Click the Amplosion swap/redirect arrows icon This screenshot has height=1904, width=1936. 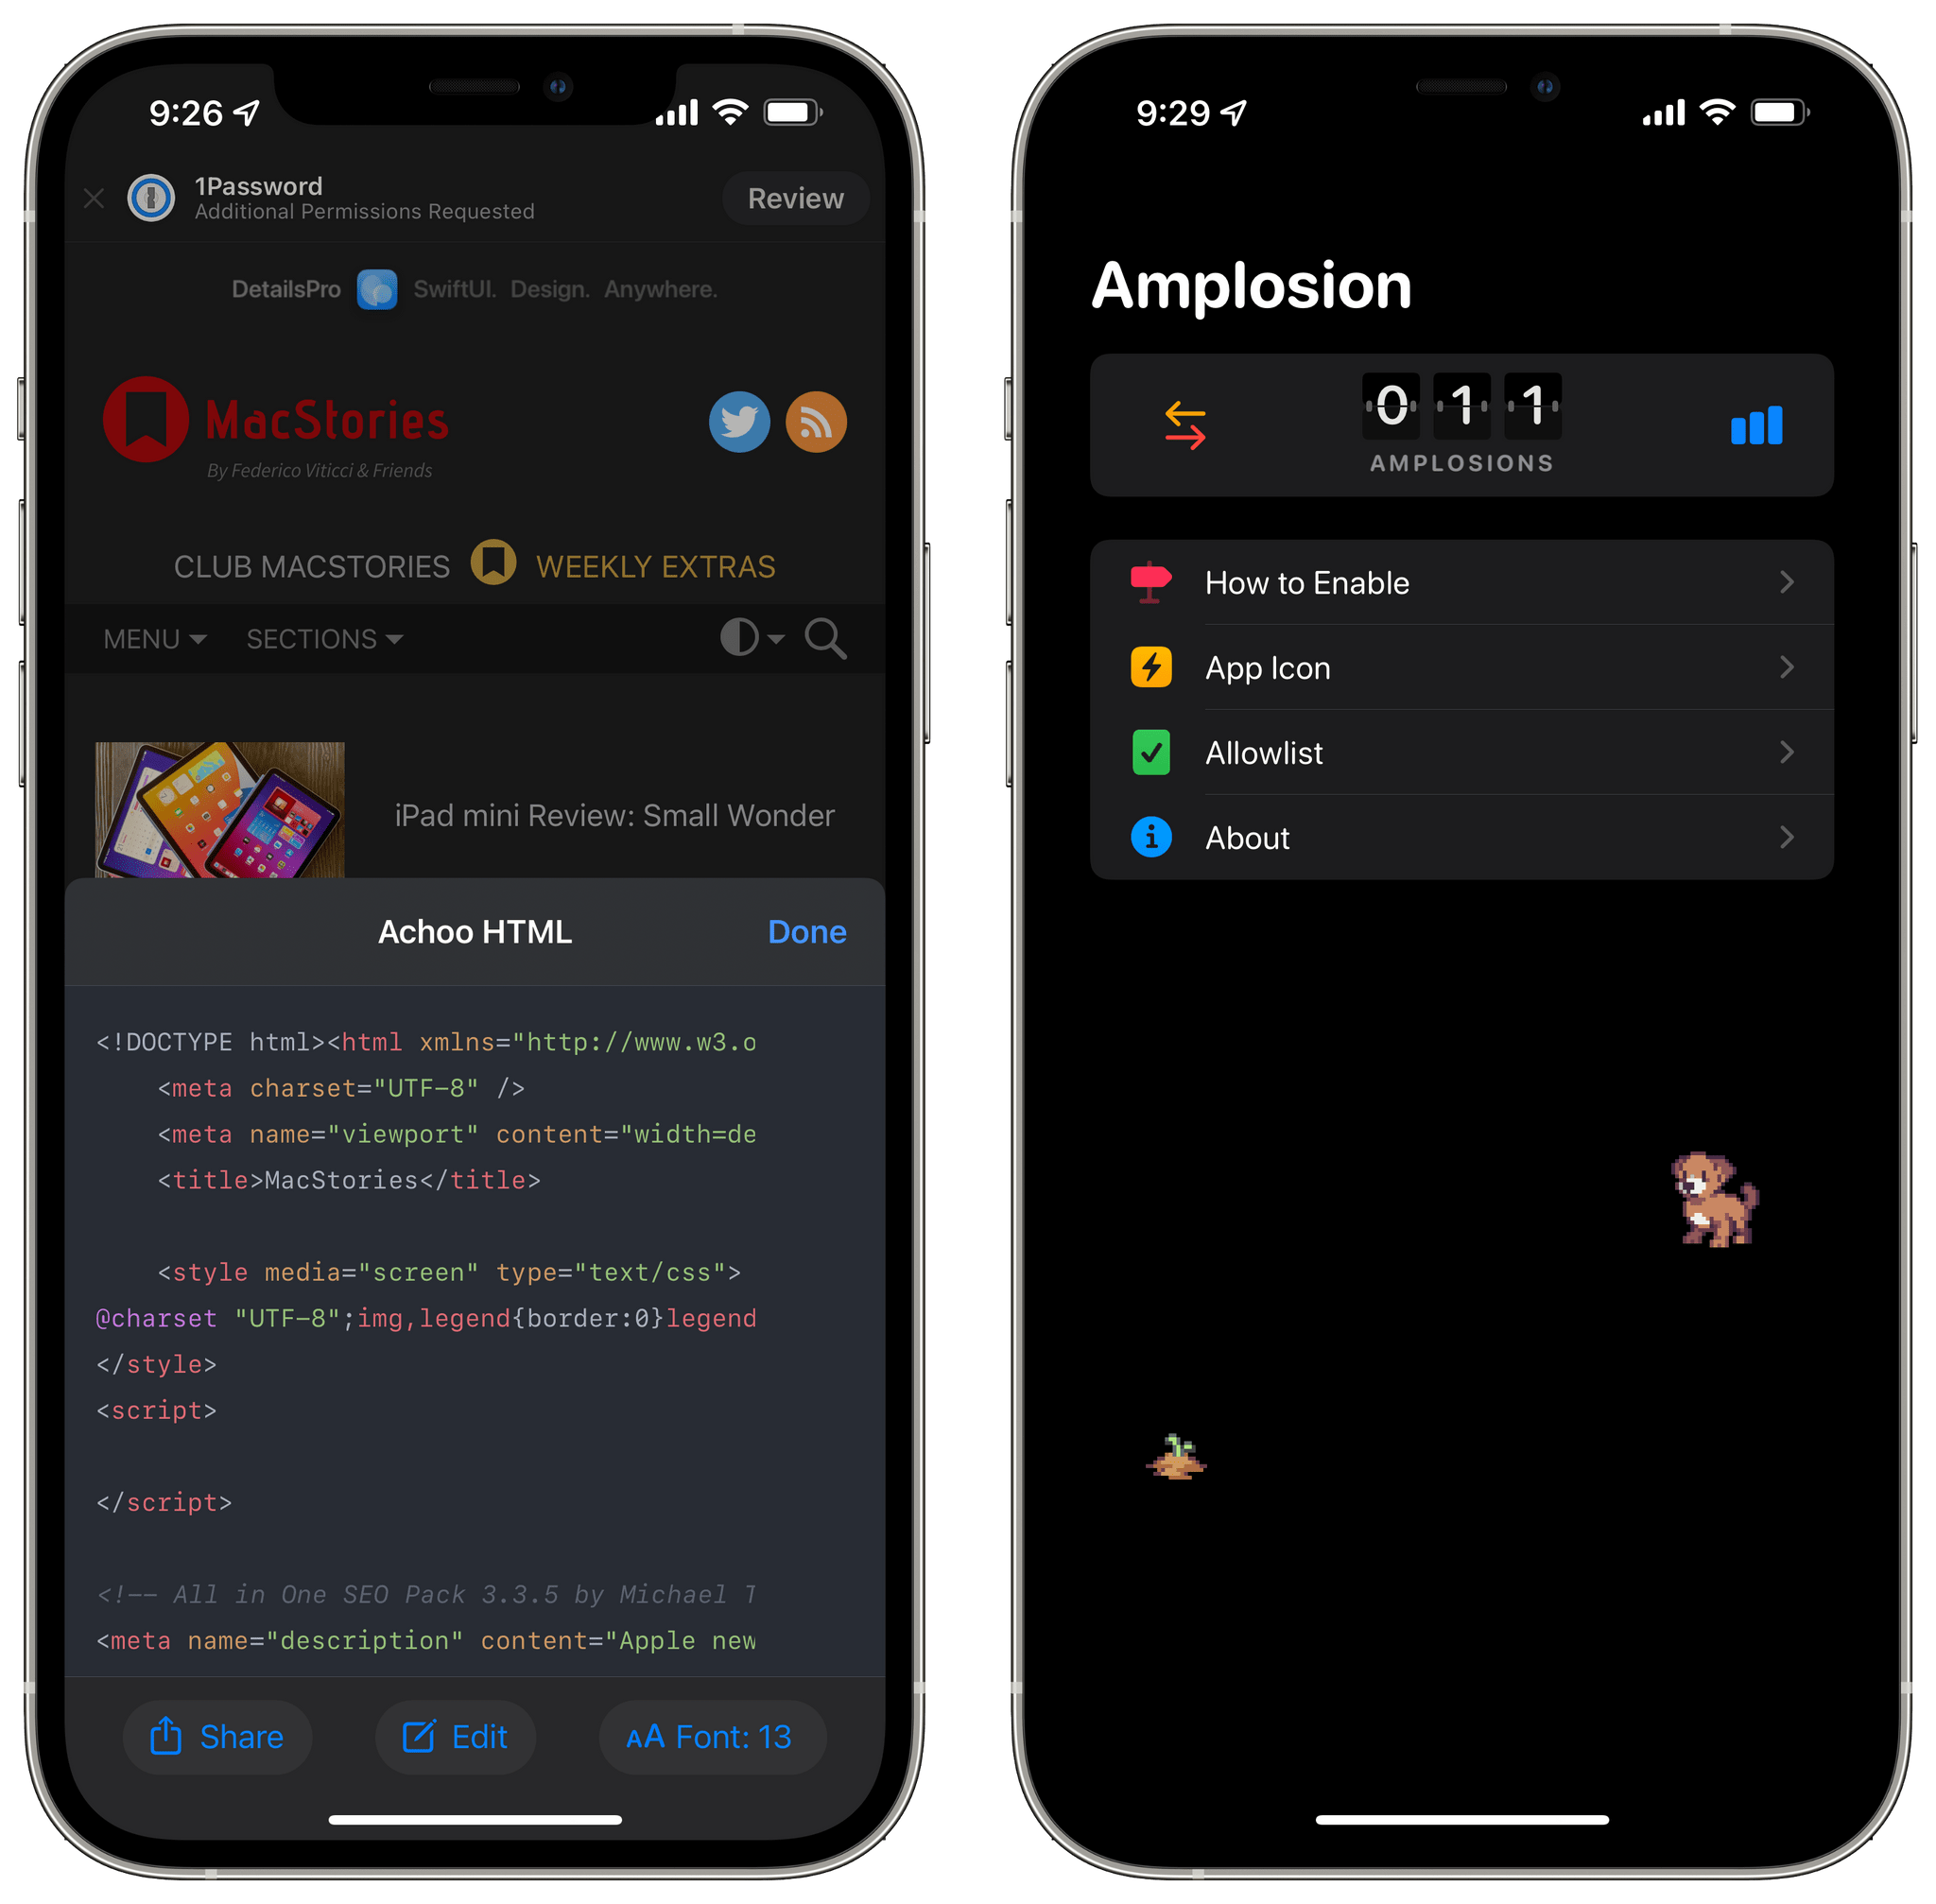1186,424
